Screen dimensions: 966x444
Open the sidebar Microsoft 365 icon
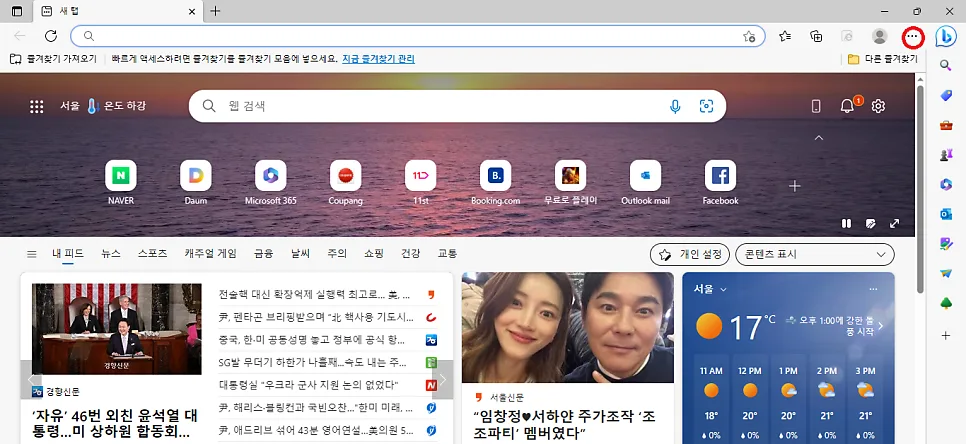[946, 184]
